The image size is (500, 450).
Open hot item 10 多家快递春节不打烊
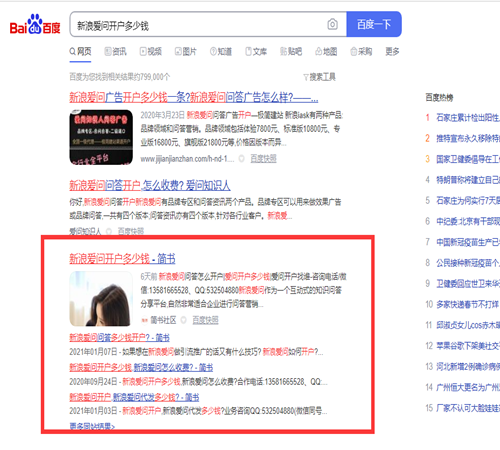467,304
